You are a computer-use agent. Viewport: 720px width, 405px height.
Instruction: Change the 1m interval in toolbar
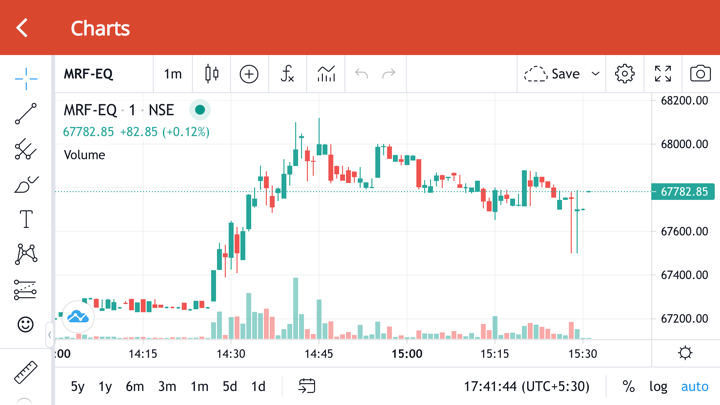click(173, 74)
